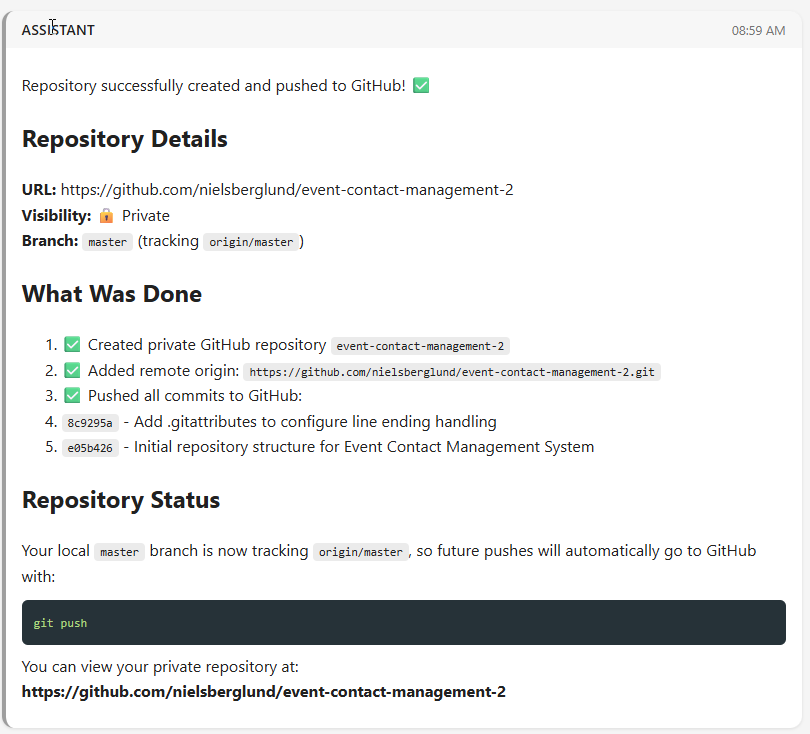Screen dimensions: 810x734
Task: Click 'event-contact-management-2' repository name code chip
Action: tap(420, 346)
